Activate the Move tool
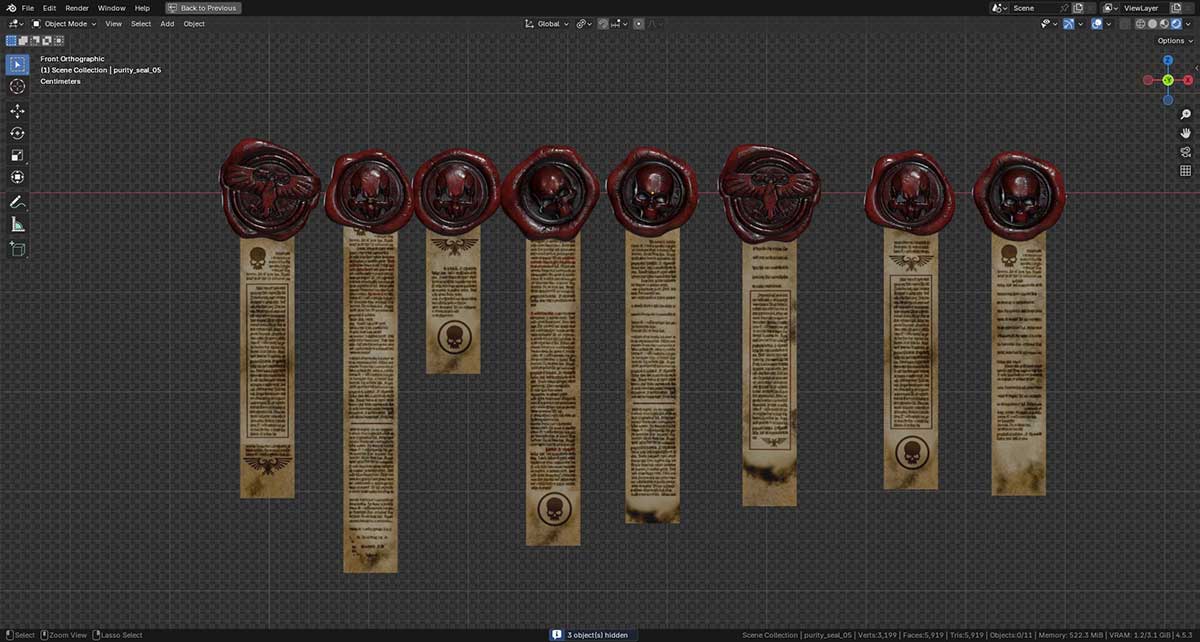Image resolution: width=1200 pixels, height=642 pixels. coord(17,111)
